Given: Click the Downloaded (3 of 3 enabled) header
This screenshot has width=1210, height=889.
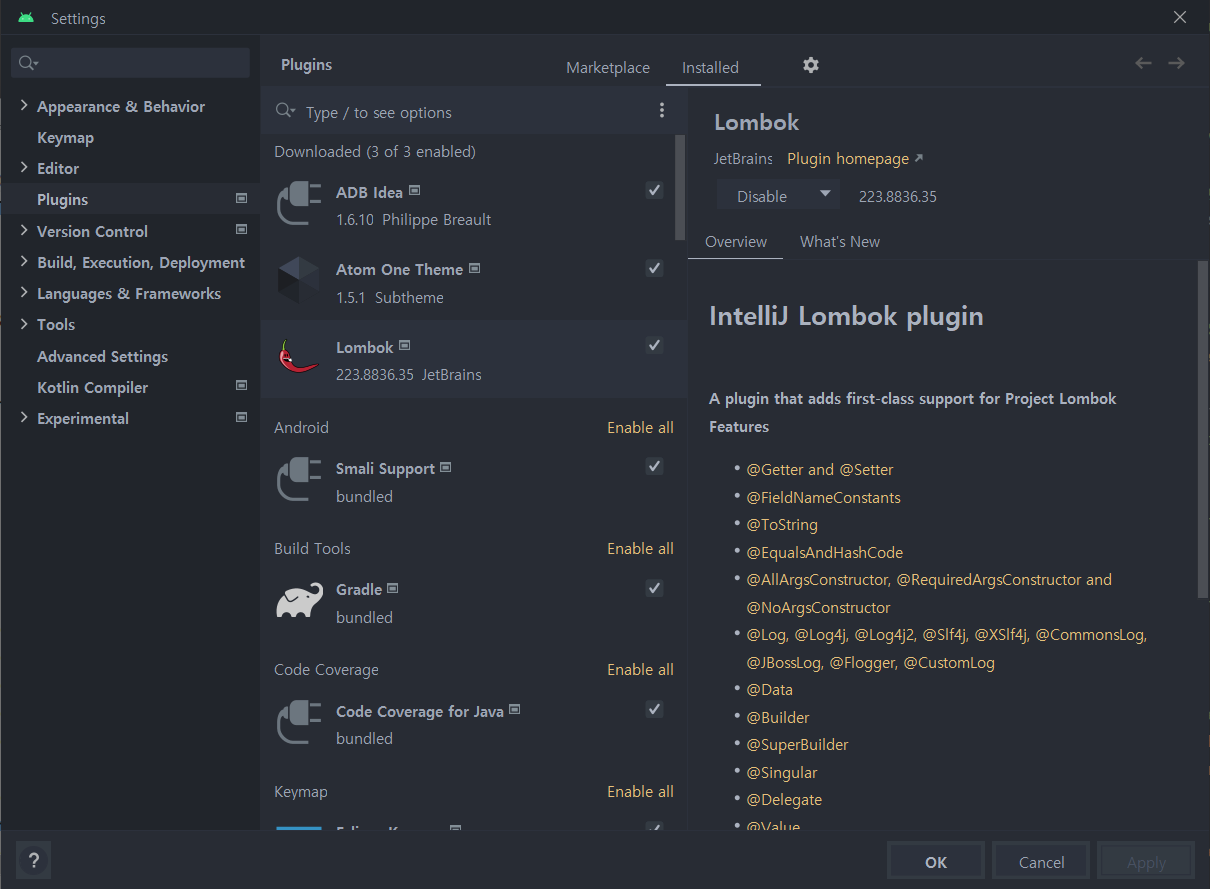Looking at the screenshot, I should [x=375, y=152].
